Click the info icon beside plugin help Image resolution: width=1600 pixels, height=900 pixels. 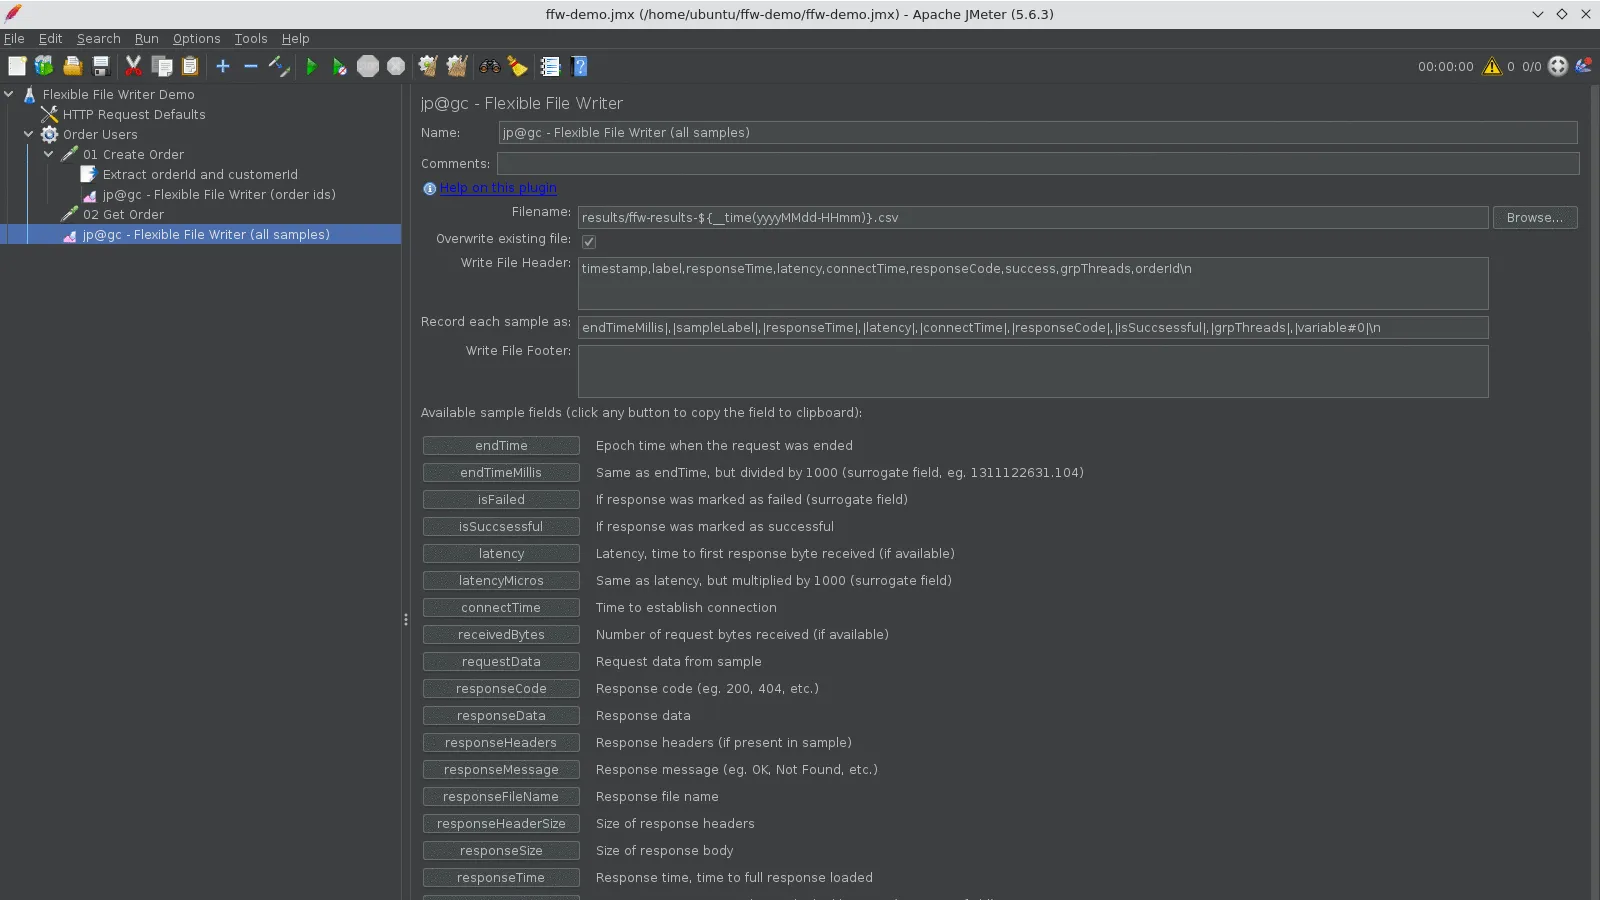point(429,188)
